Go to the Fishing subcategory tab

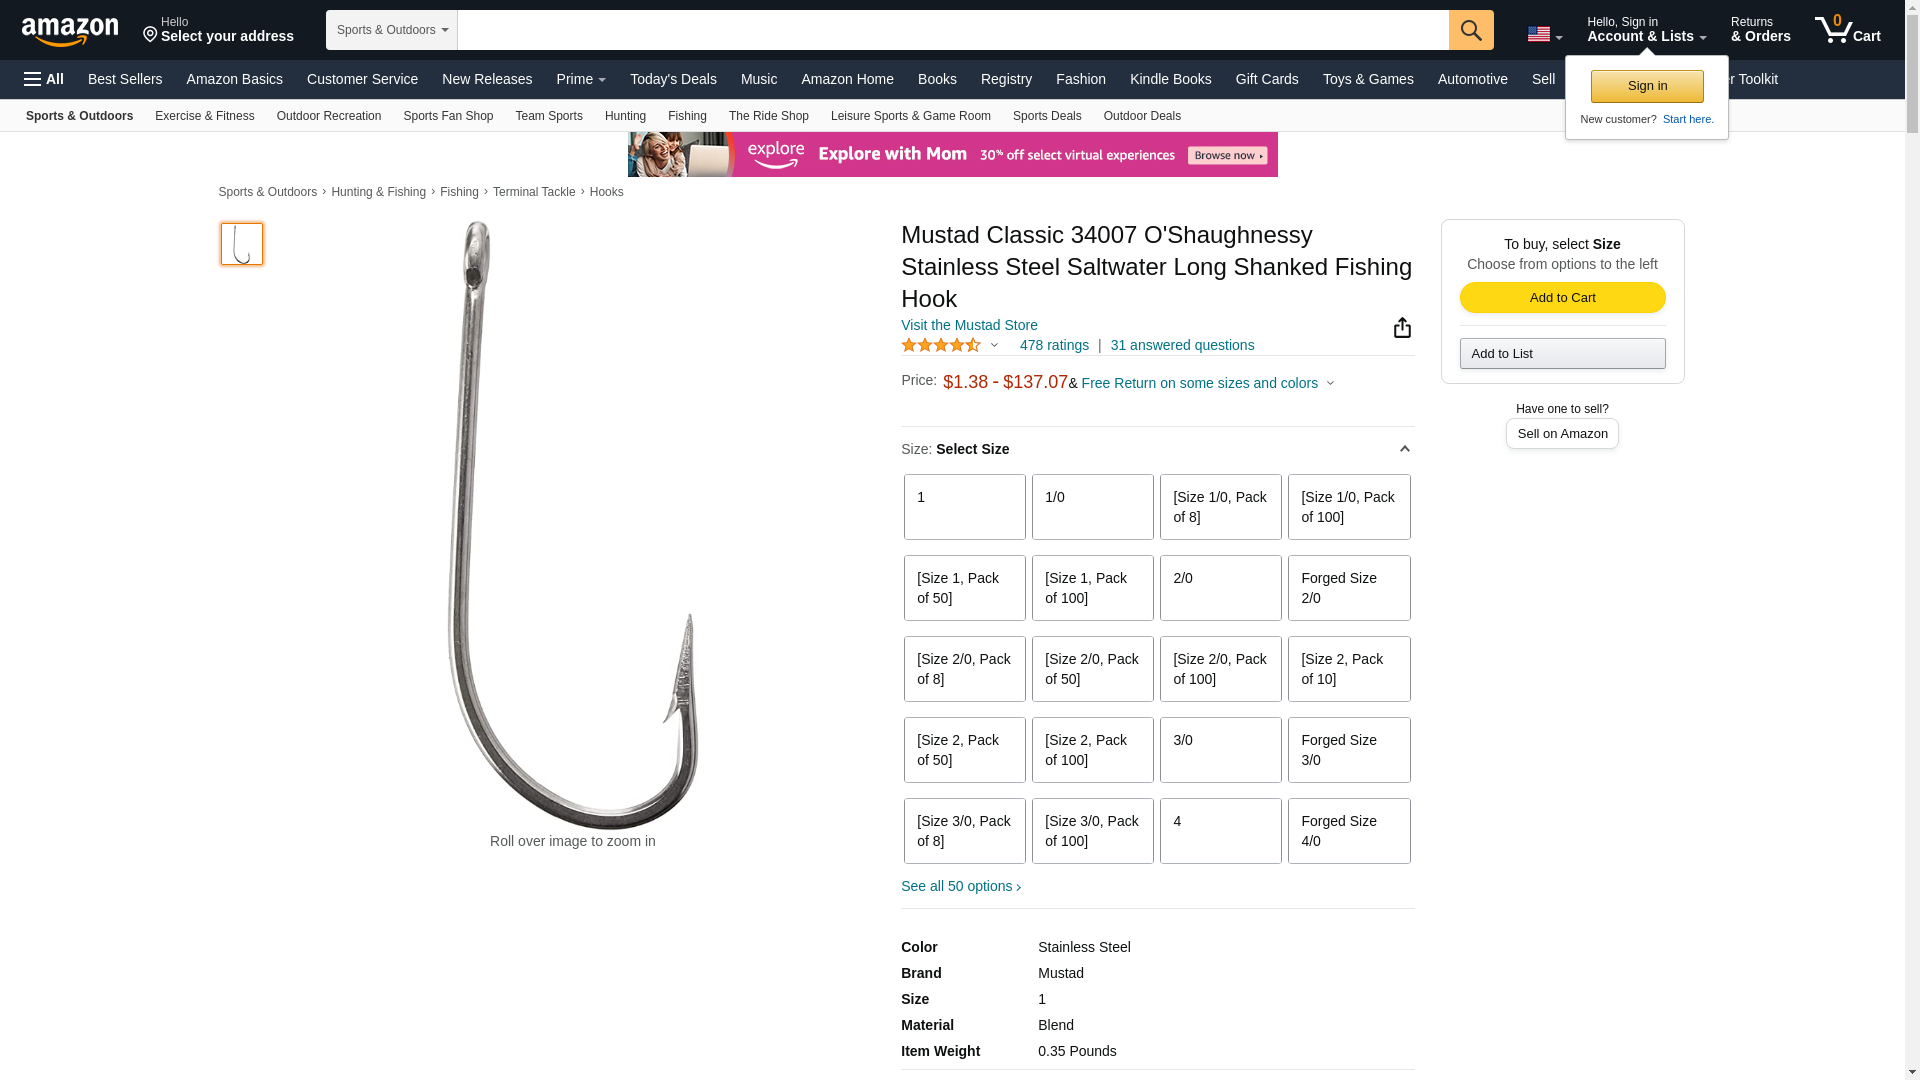tap(687, 116)
